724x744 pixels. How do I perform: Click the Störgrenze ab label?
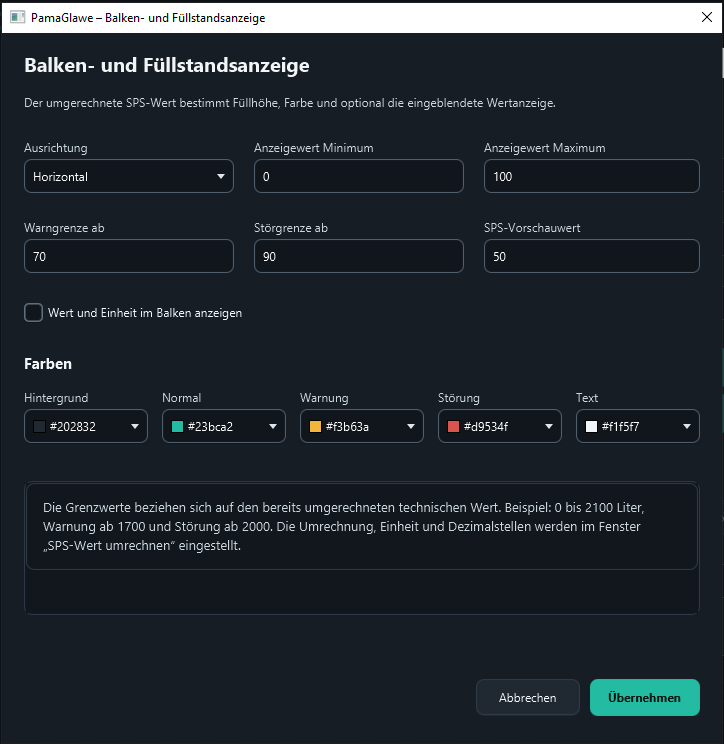[291, 228]
